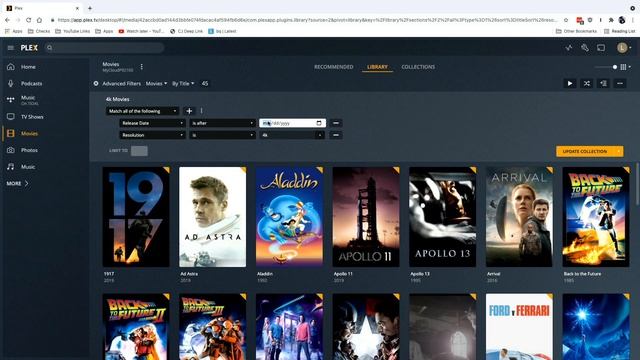Open the Apollo 13 movie poster
The image size is (640, 360).
(442, 217)
